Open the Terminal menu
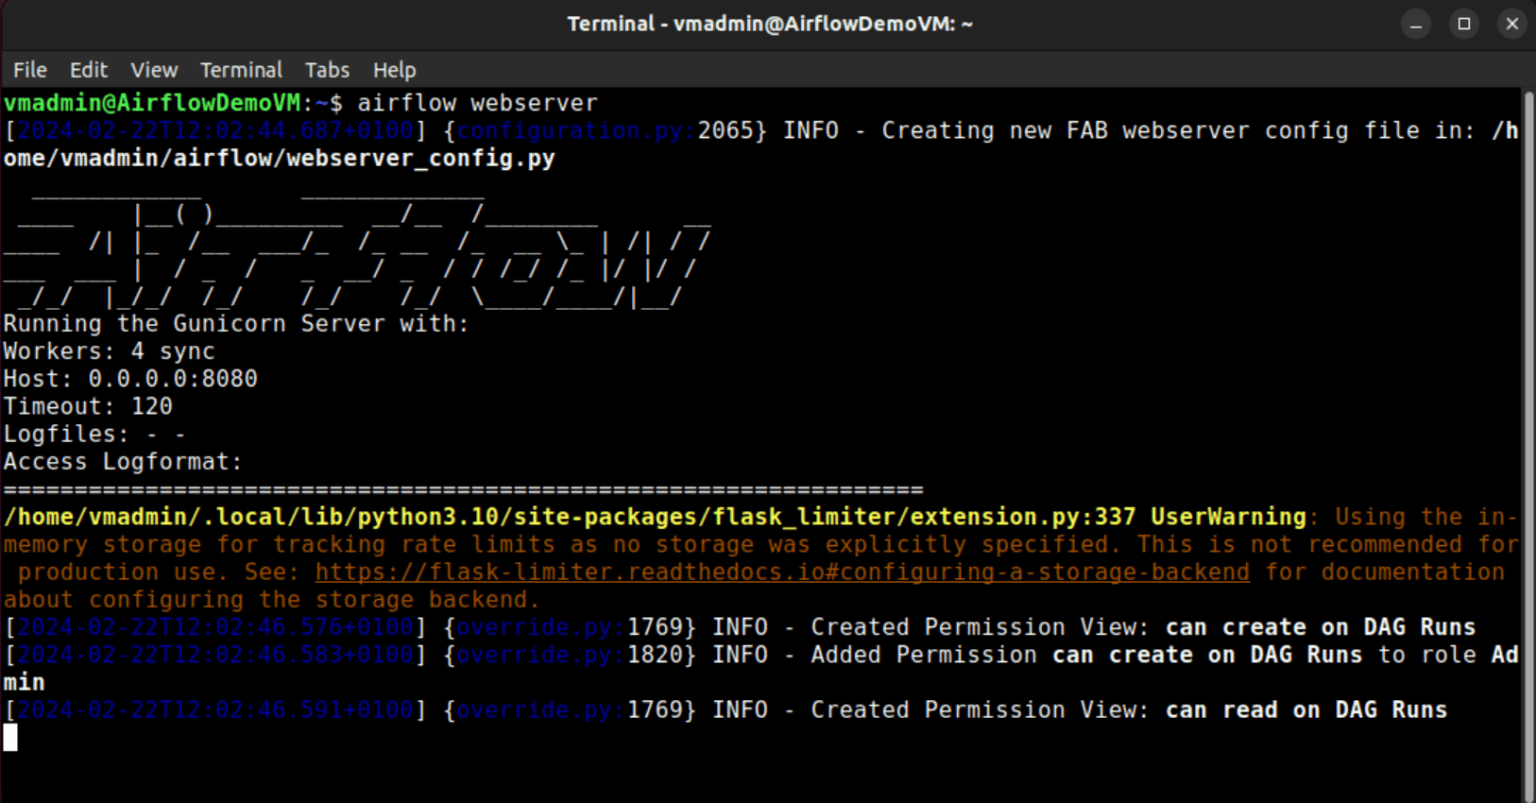 241,69
